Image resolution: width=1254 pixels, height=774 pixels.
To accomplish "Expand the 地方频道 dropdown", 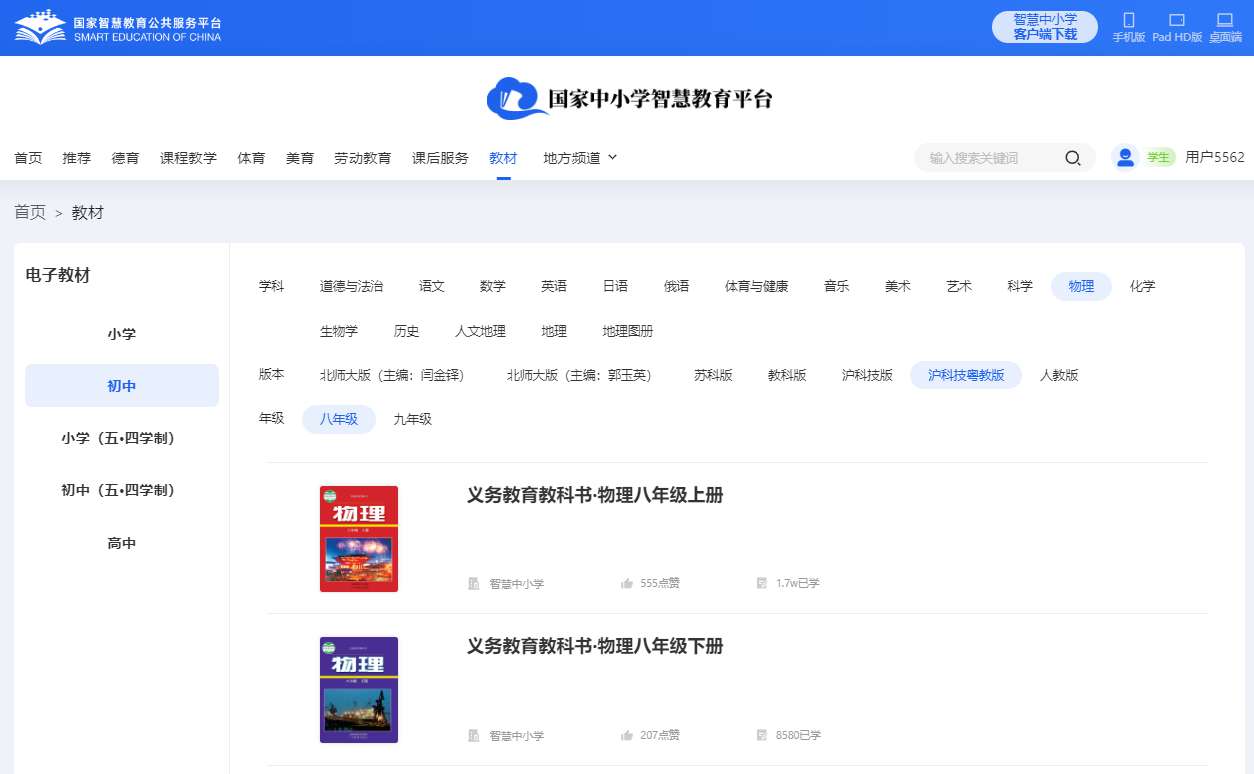I will pos(580,158).
